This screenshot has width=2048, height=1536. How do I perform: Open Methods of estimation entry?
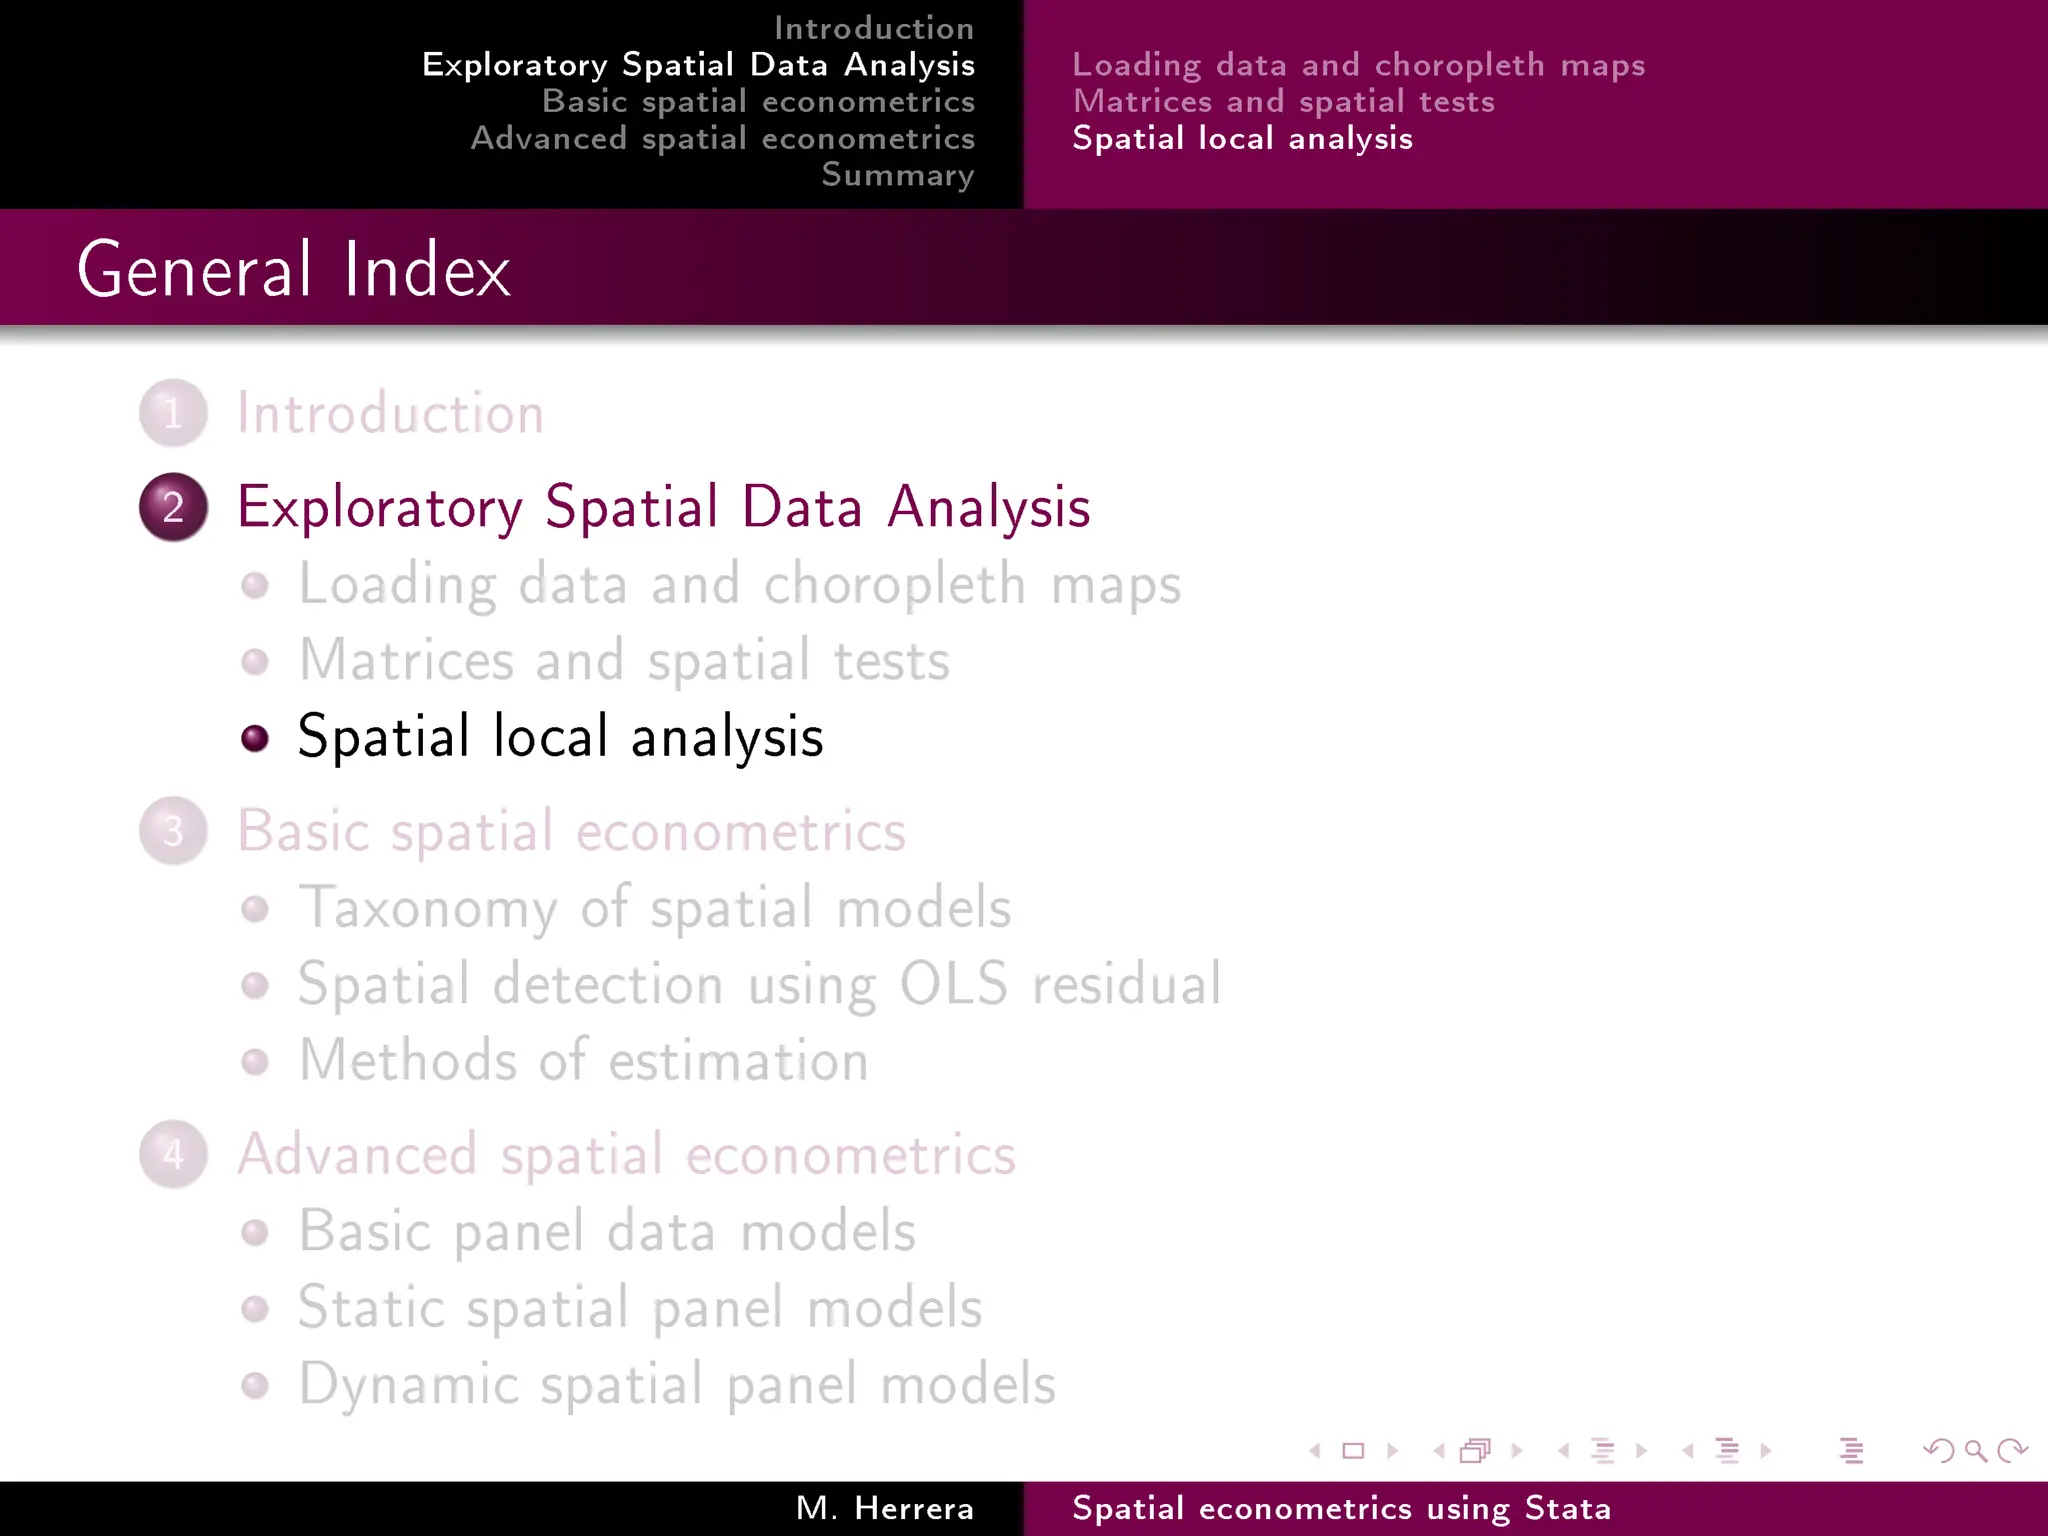click(x=584, y=1060)
